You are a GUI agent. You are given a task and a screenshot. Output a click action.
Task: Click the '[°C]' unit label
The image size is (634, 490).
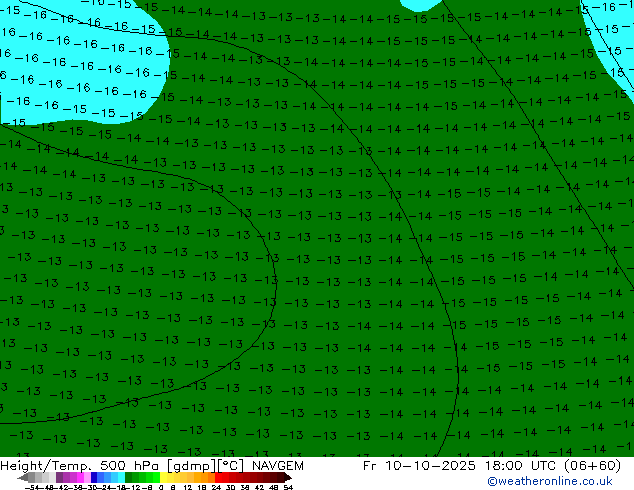(x=231, y=466)
